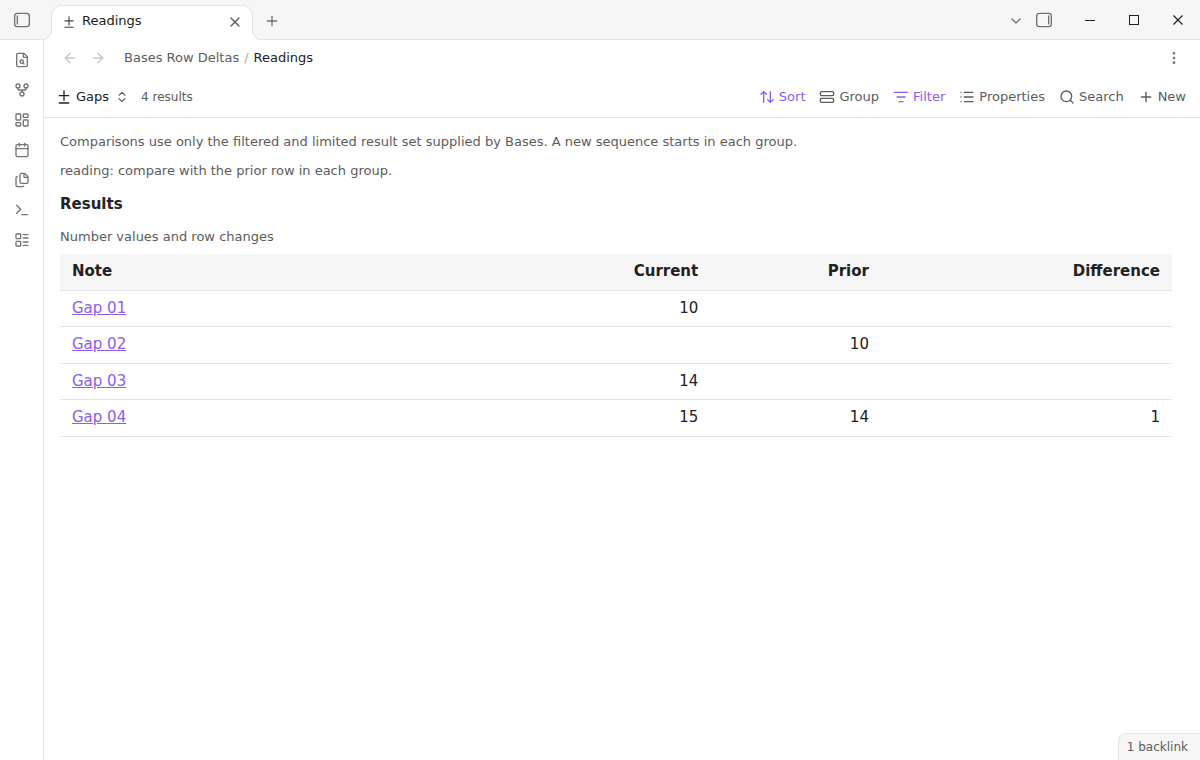Click the Current column header
The image size is (1200, 760).
(666, 271)
